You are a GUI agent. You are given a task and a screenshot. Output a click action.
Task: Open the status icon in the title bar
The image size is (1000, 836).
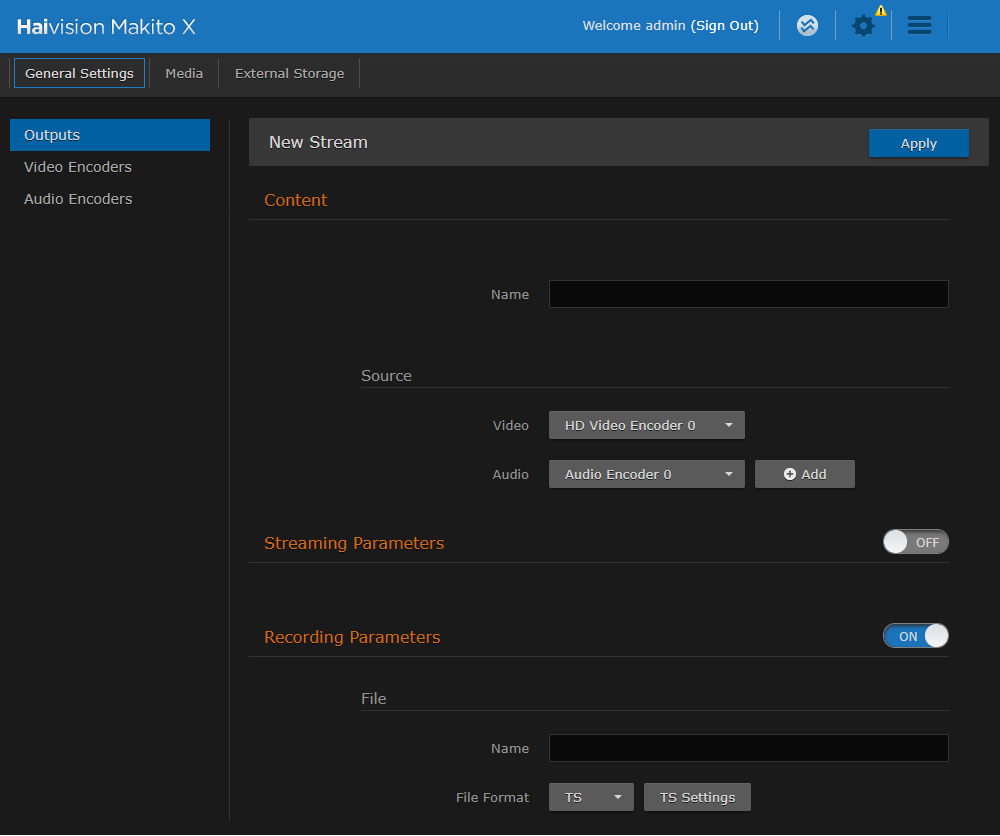pyautogui.click(x=807, y=25)
